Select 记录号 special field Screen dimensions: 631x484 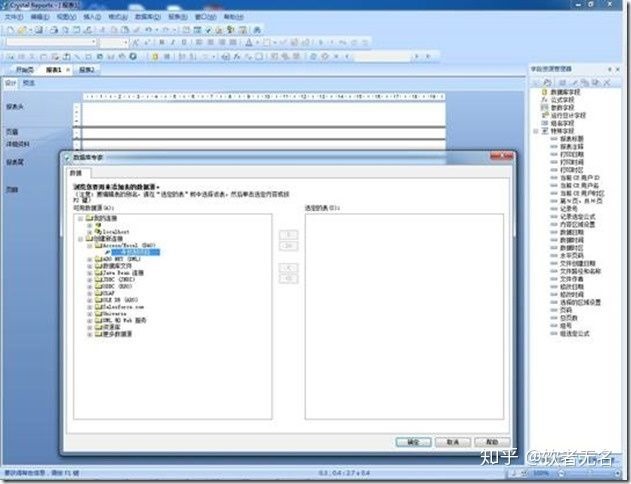(x=569, y=209)
